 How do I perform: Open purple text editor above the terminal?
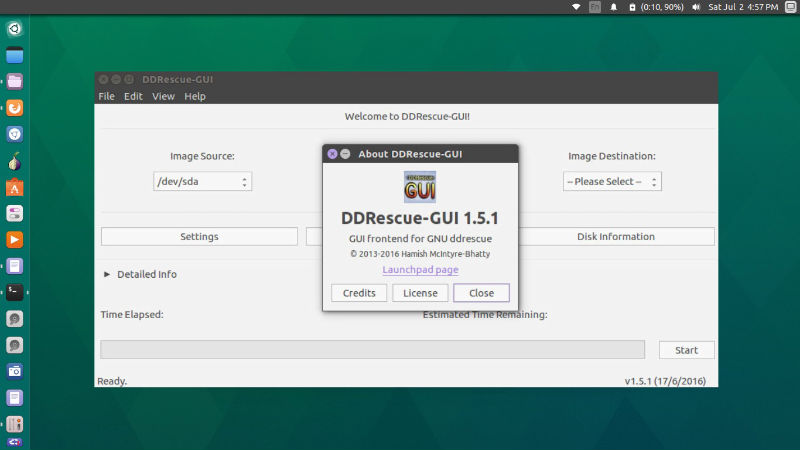[x=14, y=266]
